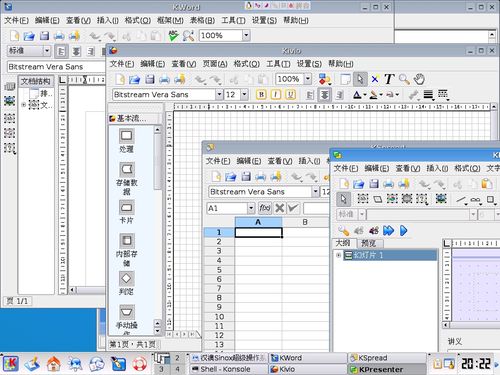The height and width of the screenshot is (375, 500).
Task: Switch to the 预览 tab in KPresenter
Action: coord(369,243)
